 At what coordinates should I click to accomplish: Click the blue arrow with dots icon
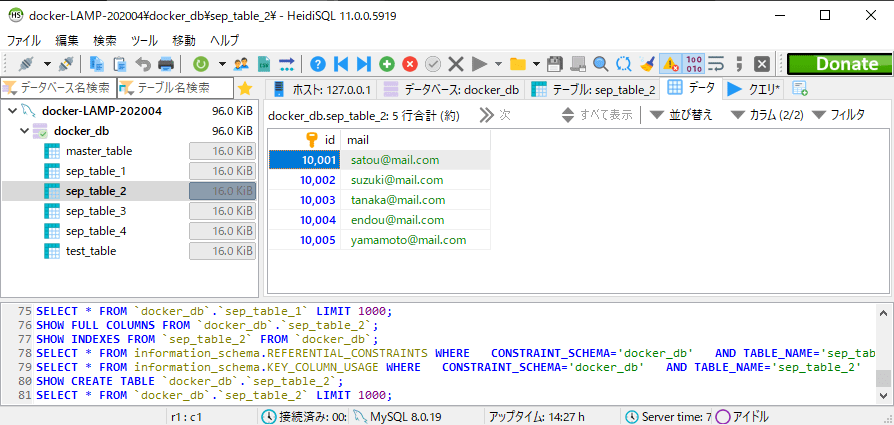[286, 64]
